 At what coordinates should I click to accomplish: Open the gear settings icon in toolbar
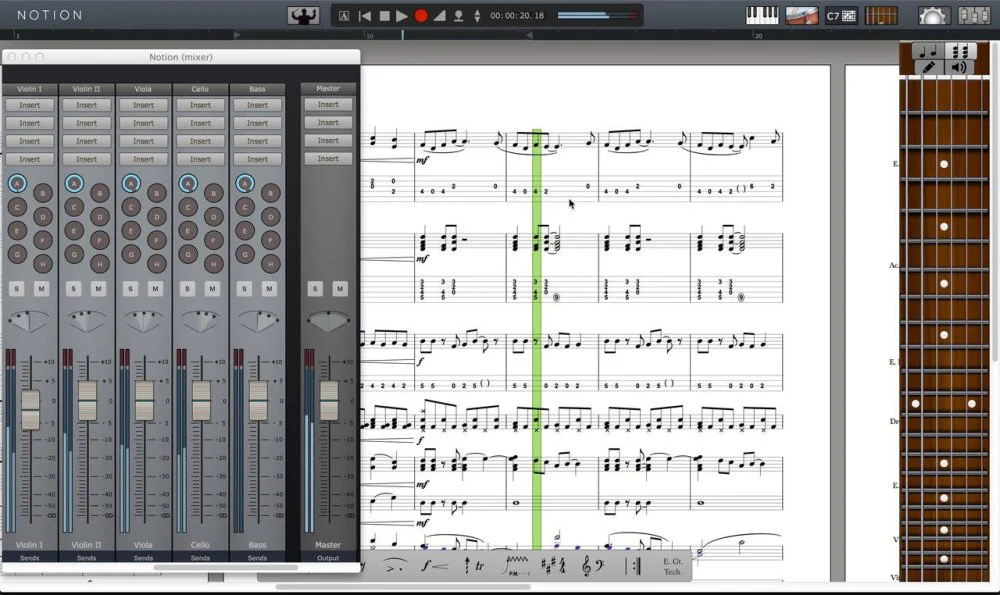coord(933,15)
